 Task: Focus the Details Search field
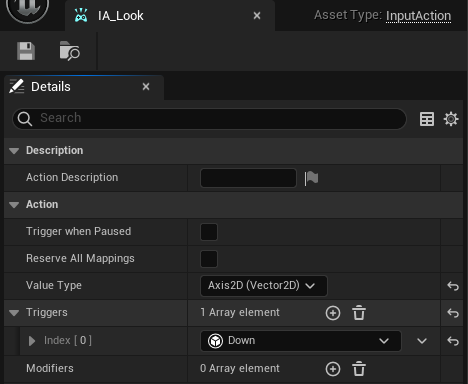(x=209, y=118)
